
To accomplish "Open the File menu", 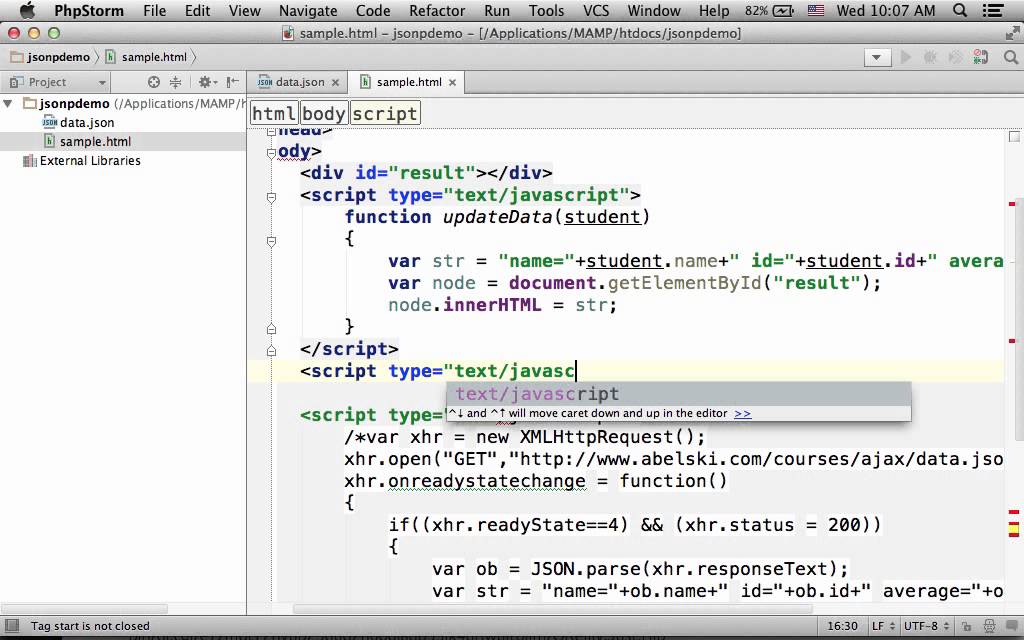I will (x=154, y=10).
